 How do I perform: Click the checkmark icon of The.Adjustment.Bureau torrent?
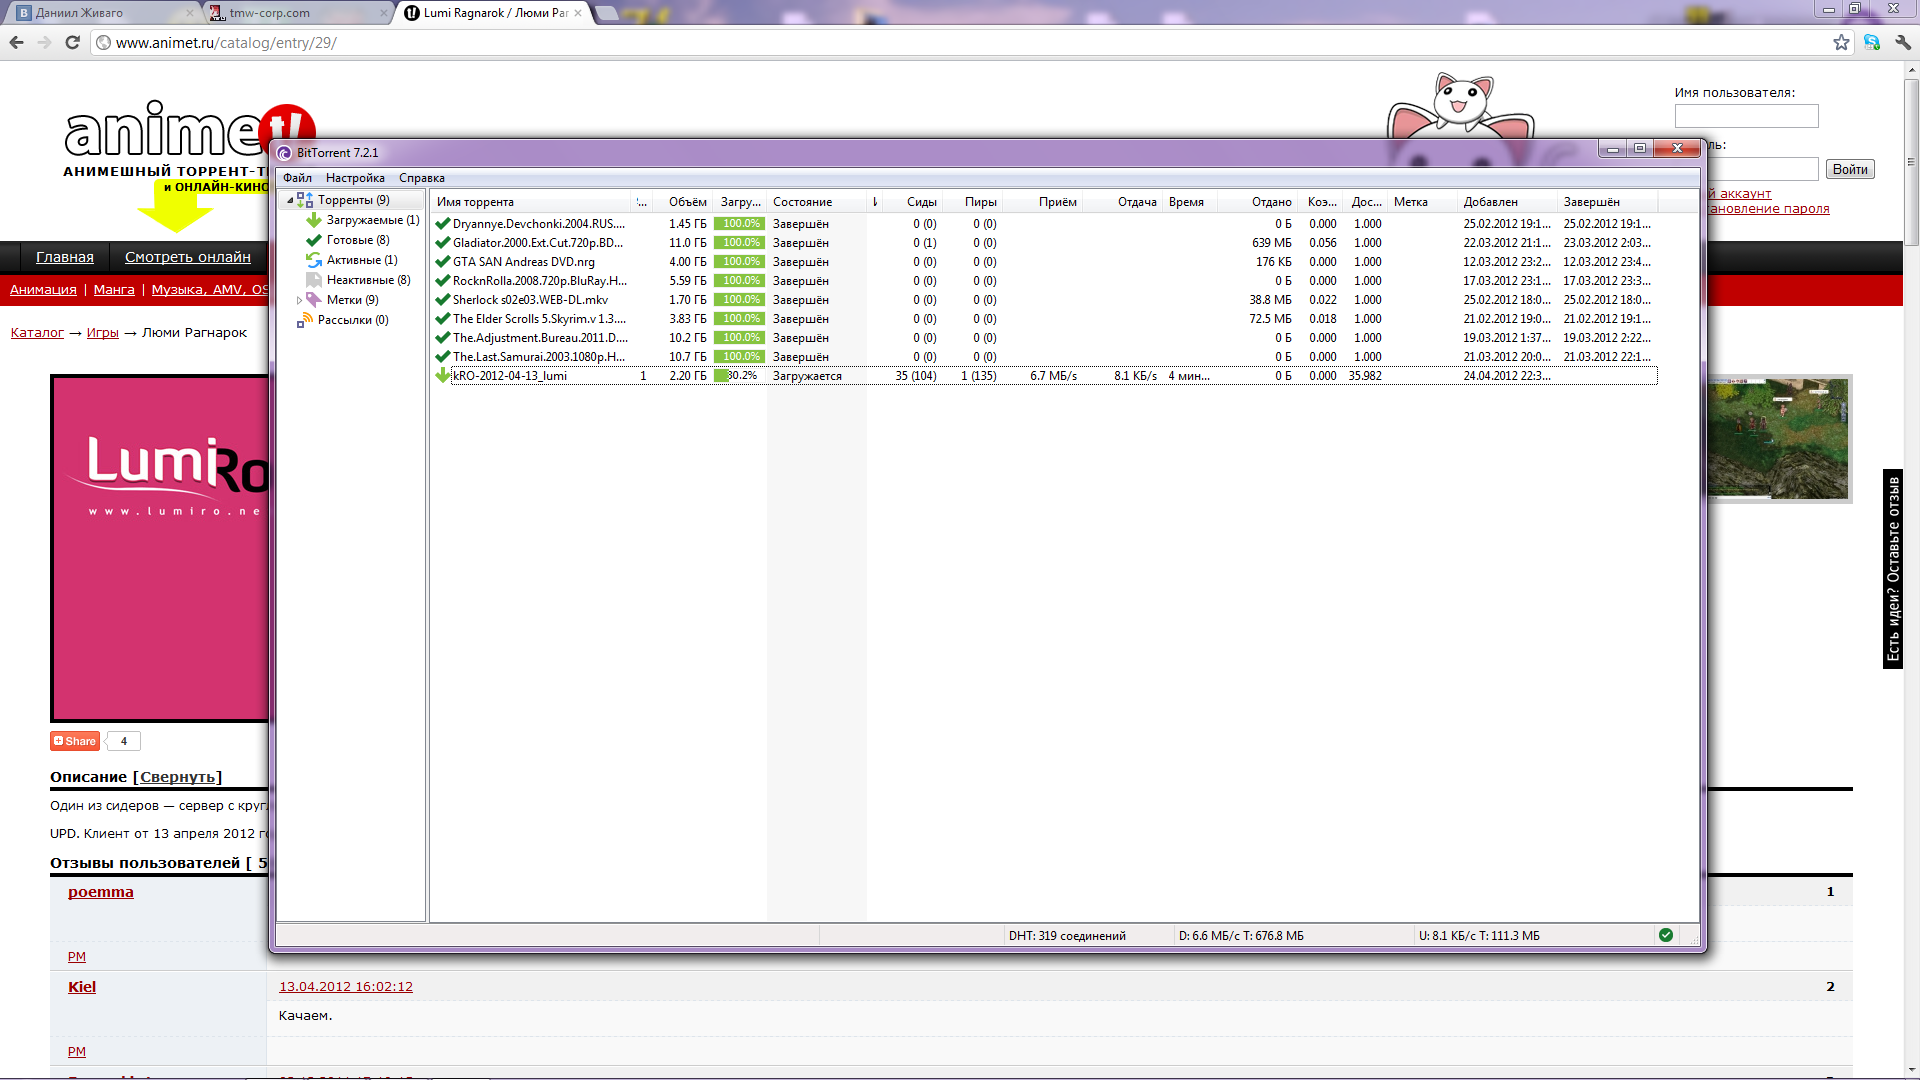pyautogui.click(x=442, y=338)
